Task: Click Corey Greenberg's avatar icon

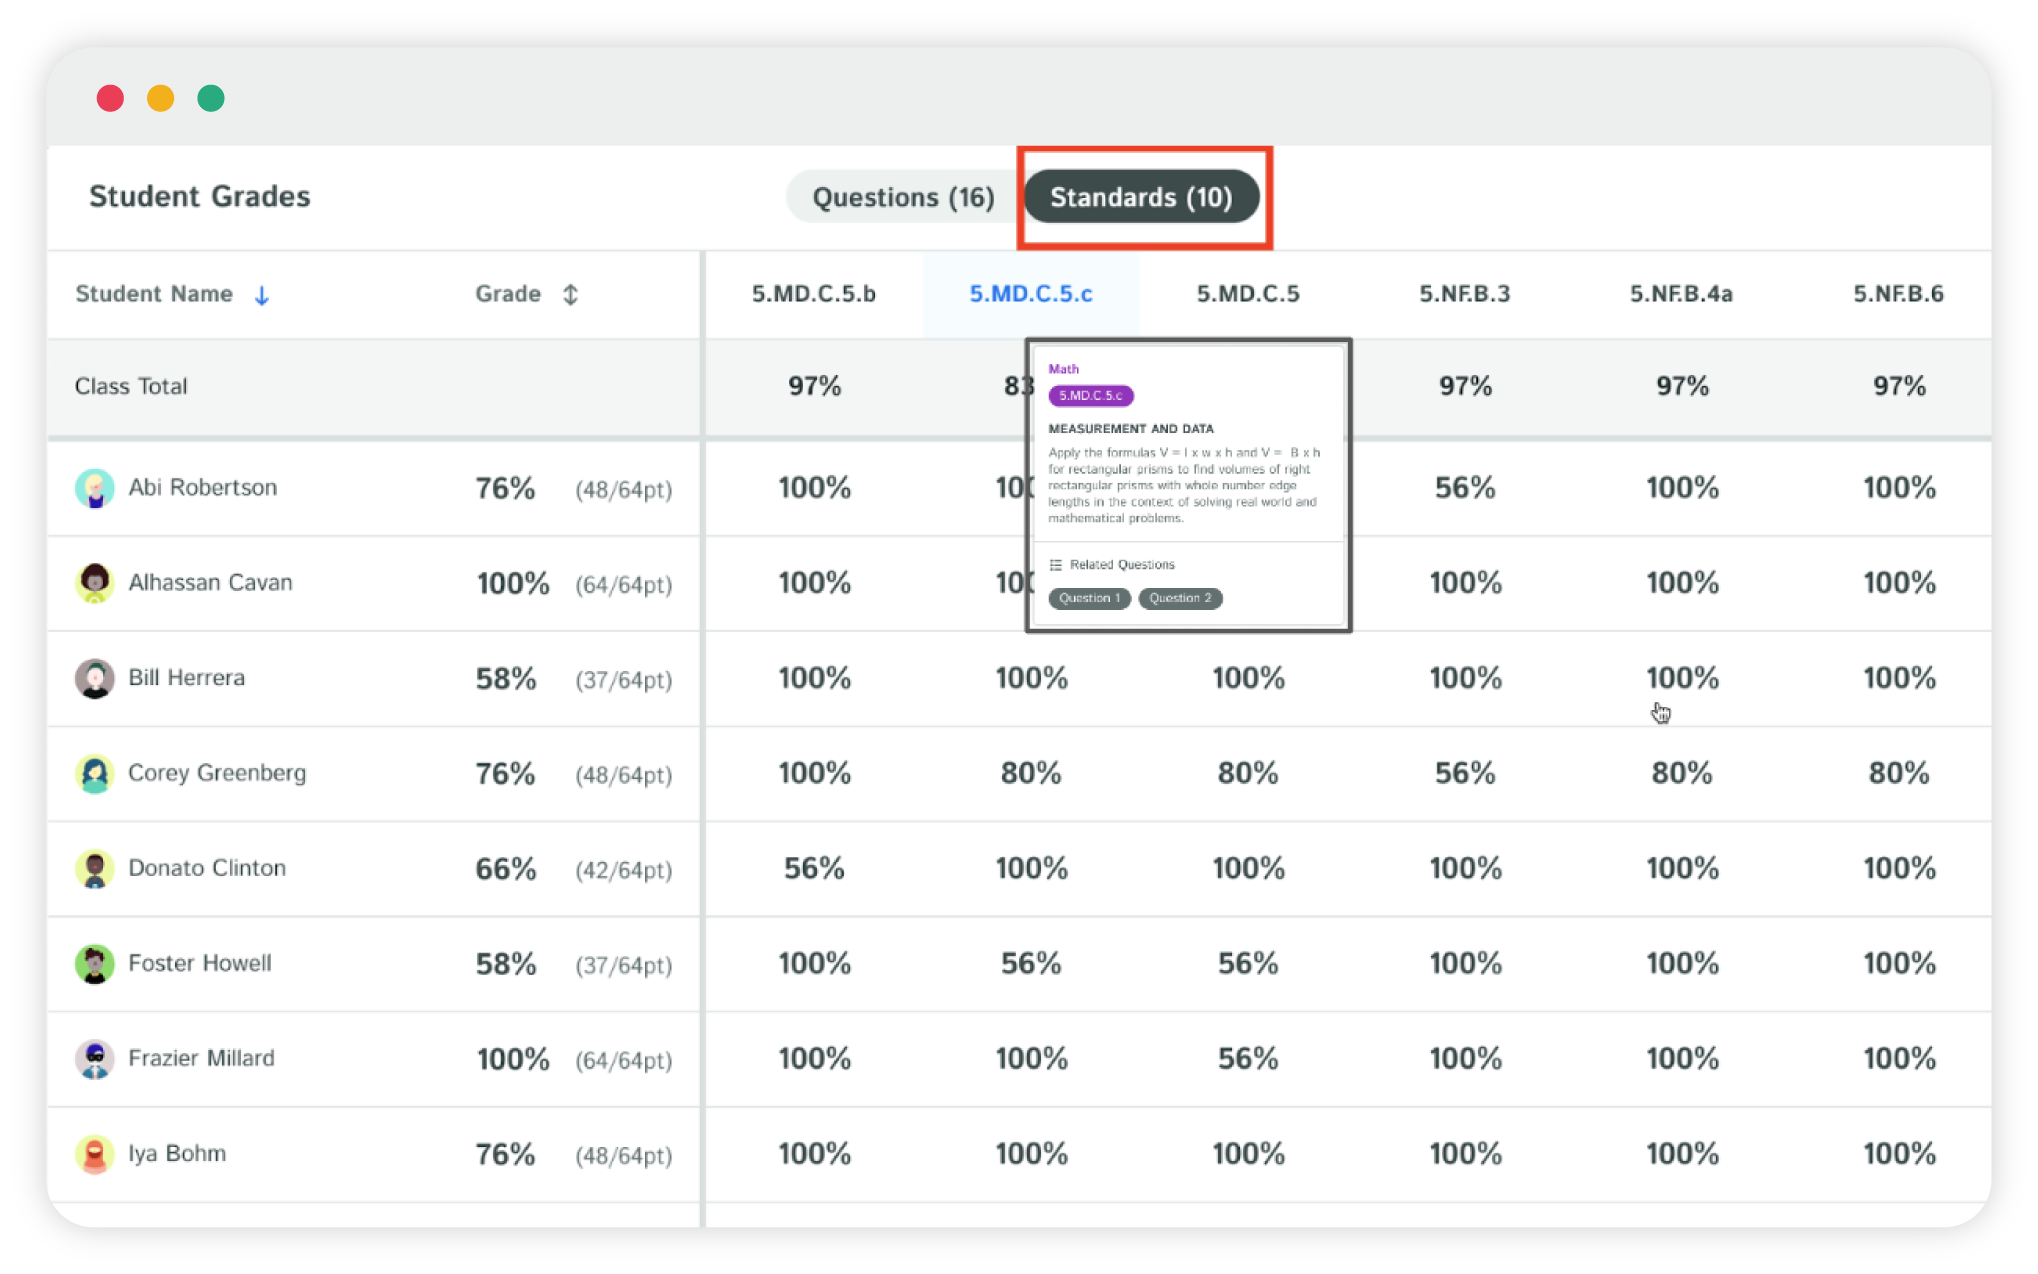Action: (x=95, y=773)
